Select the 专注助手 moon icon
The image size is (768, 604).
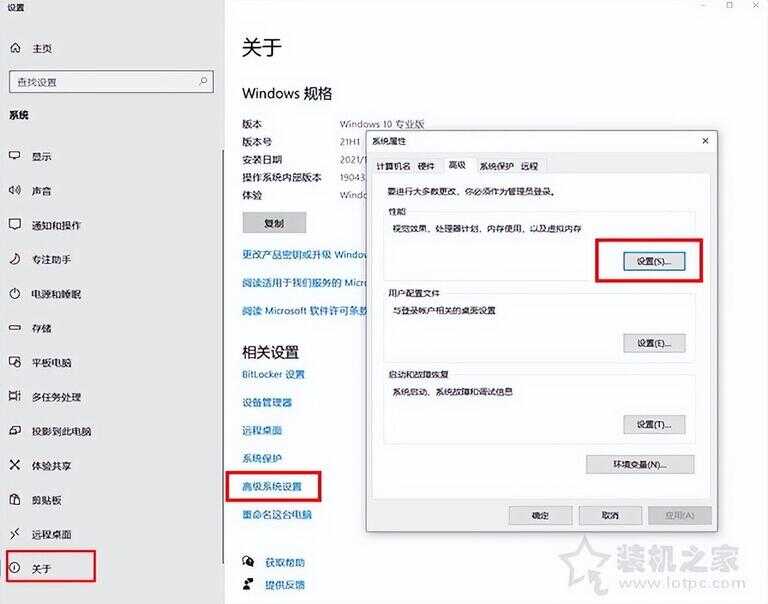15,259
